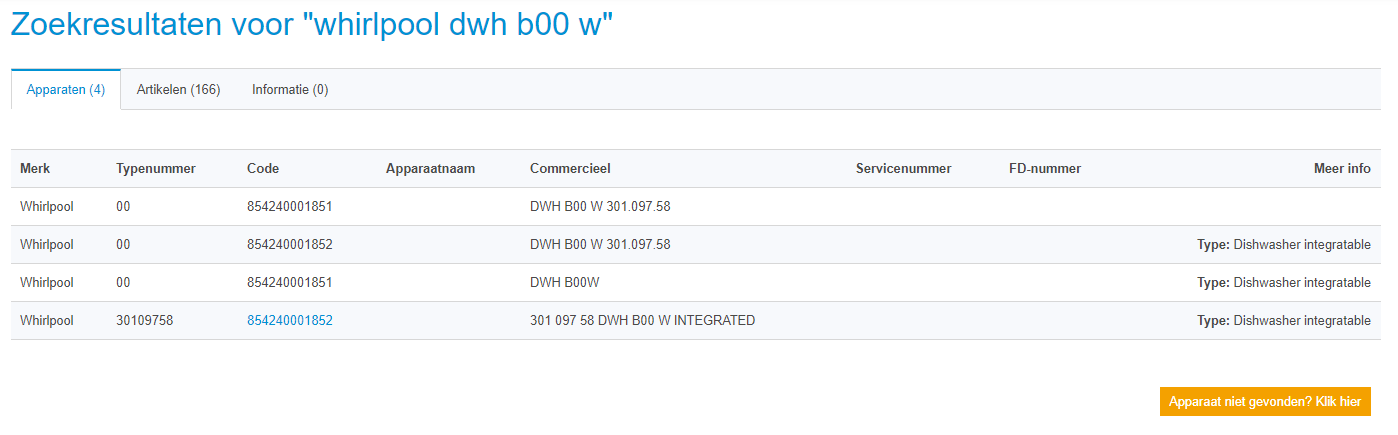Click the Apparaatnaam column header

point(430,169)
